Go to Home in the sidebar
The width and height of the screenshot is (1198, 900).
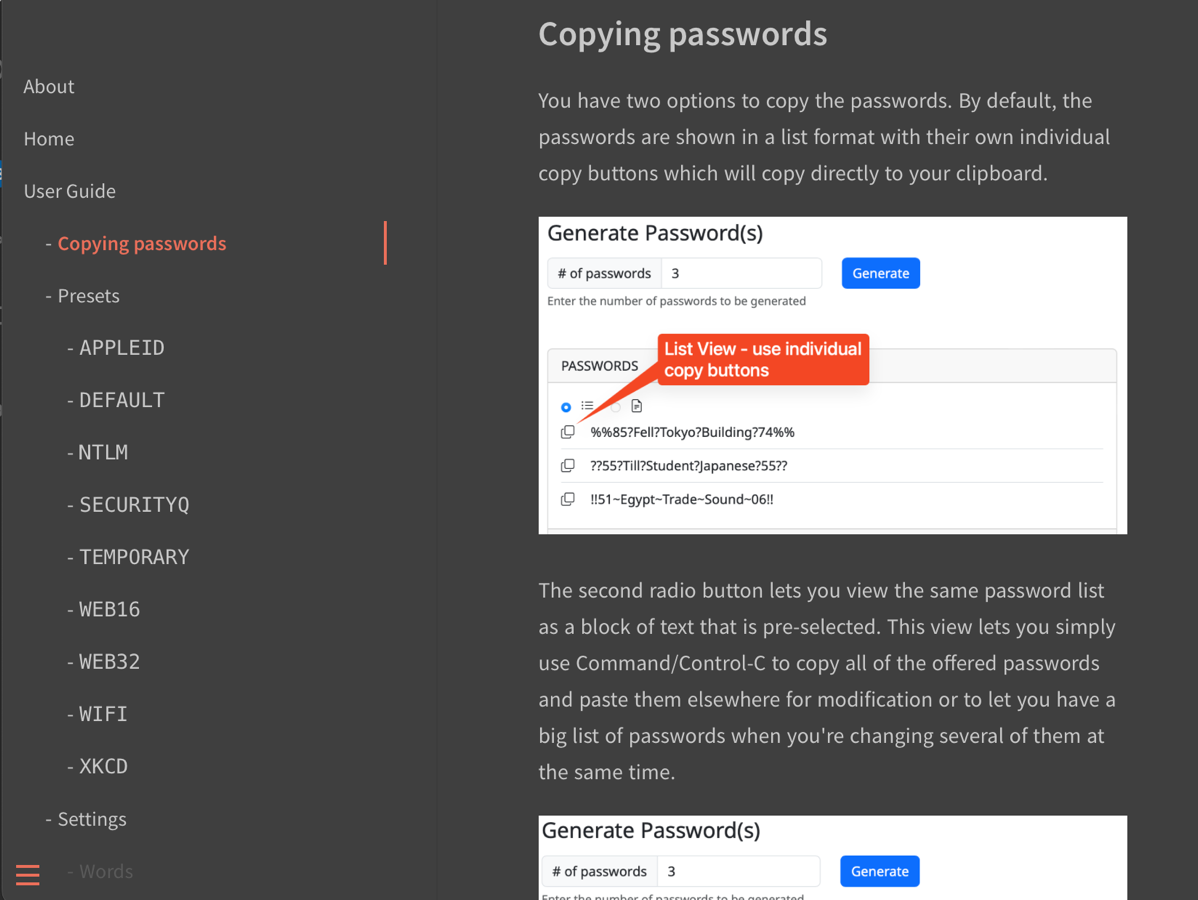pos(49,139)
